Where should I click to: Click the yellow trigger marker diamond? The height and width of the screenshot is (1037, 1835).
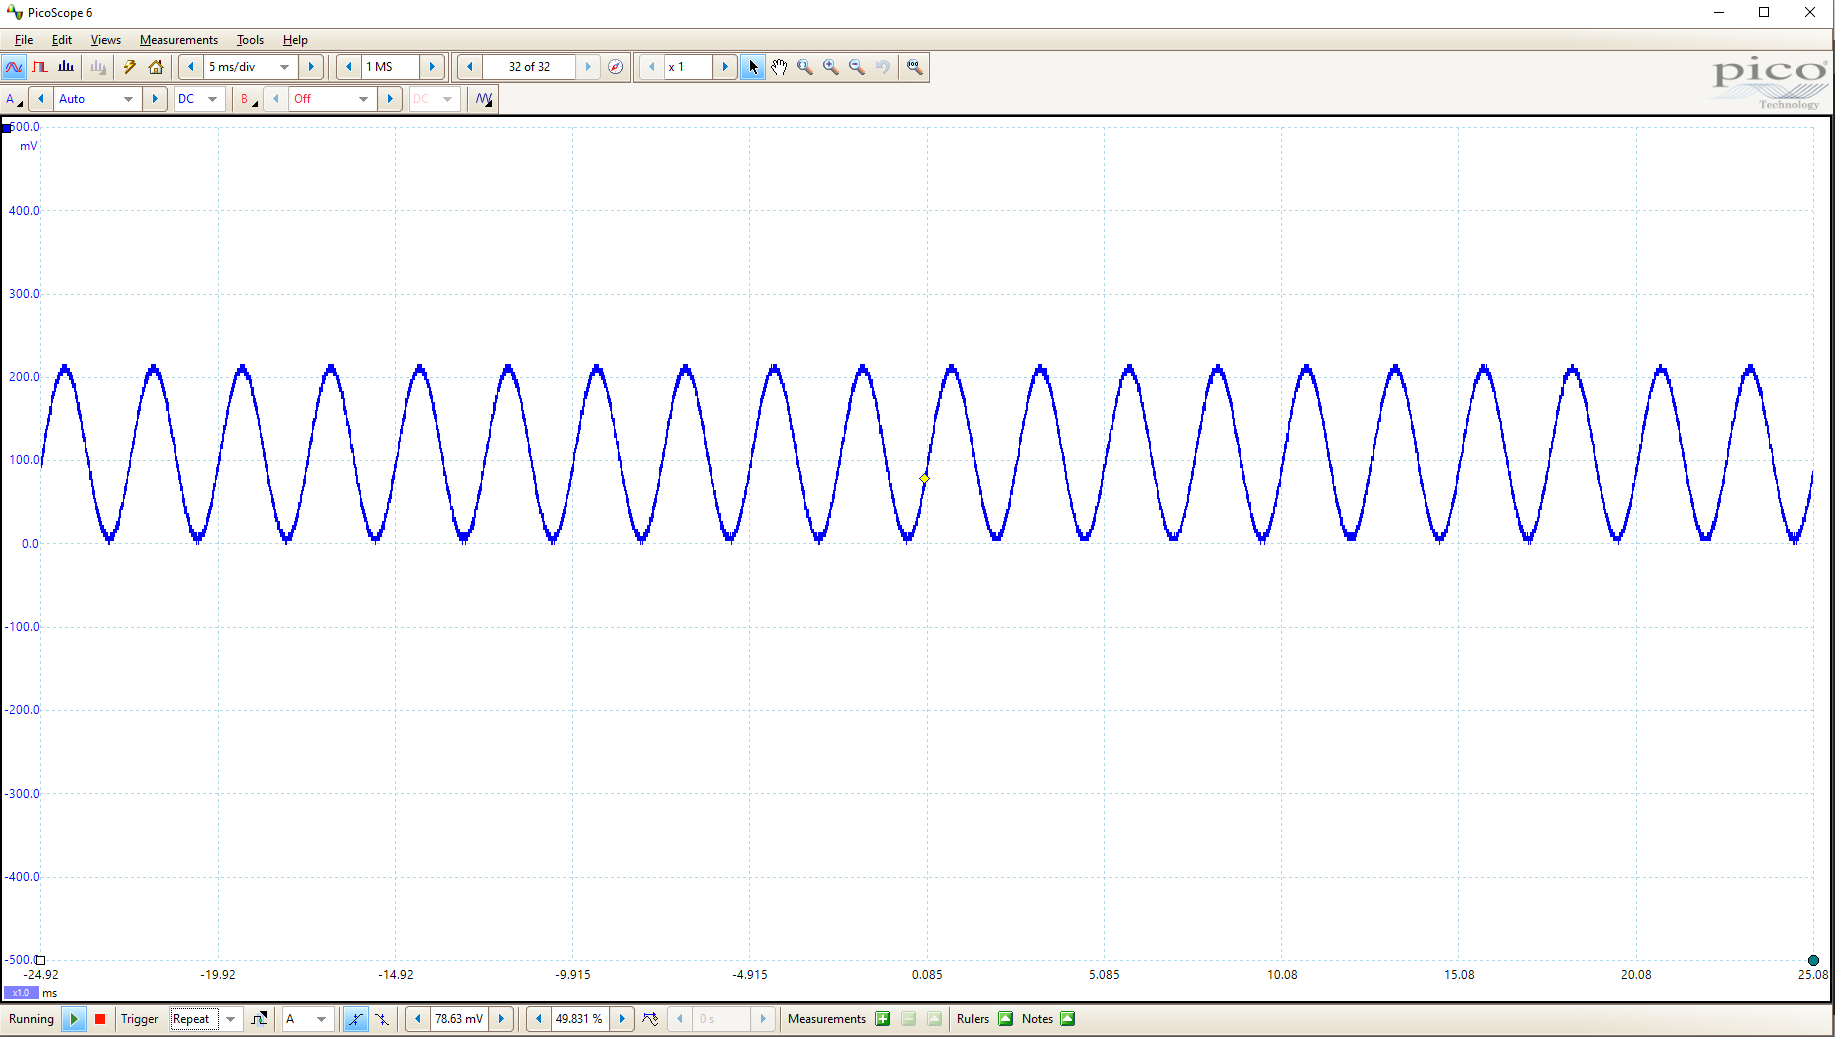924,479
